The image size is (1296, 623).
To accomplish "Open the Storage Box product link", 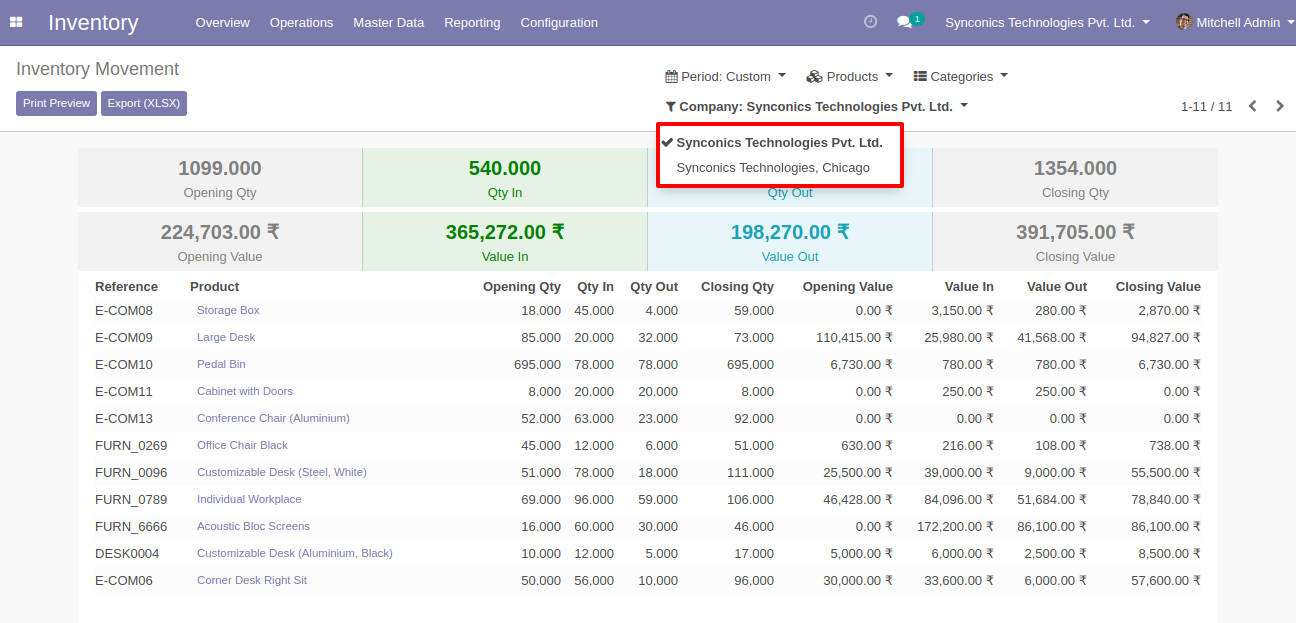I will click(228, 311).
